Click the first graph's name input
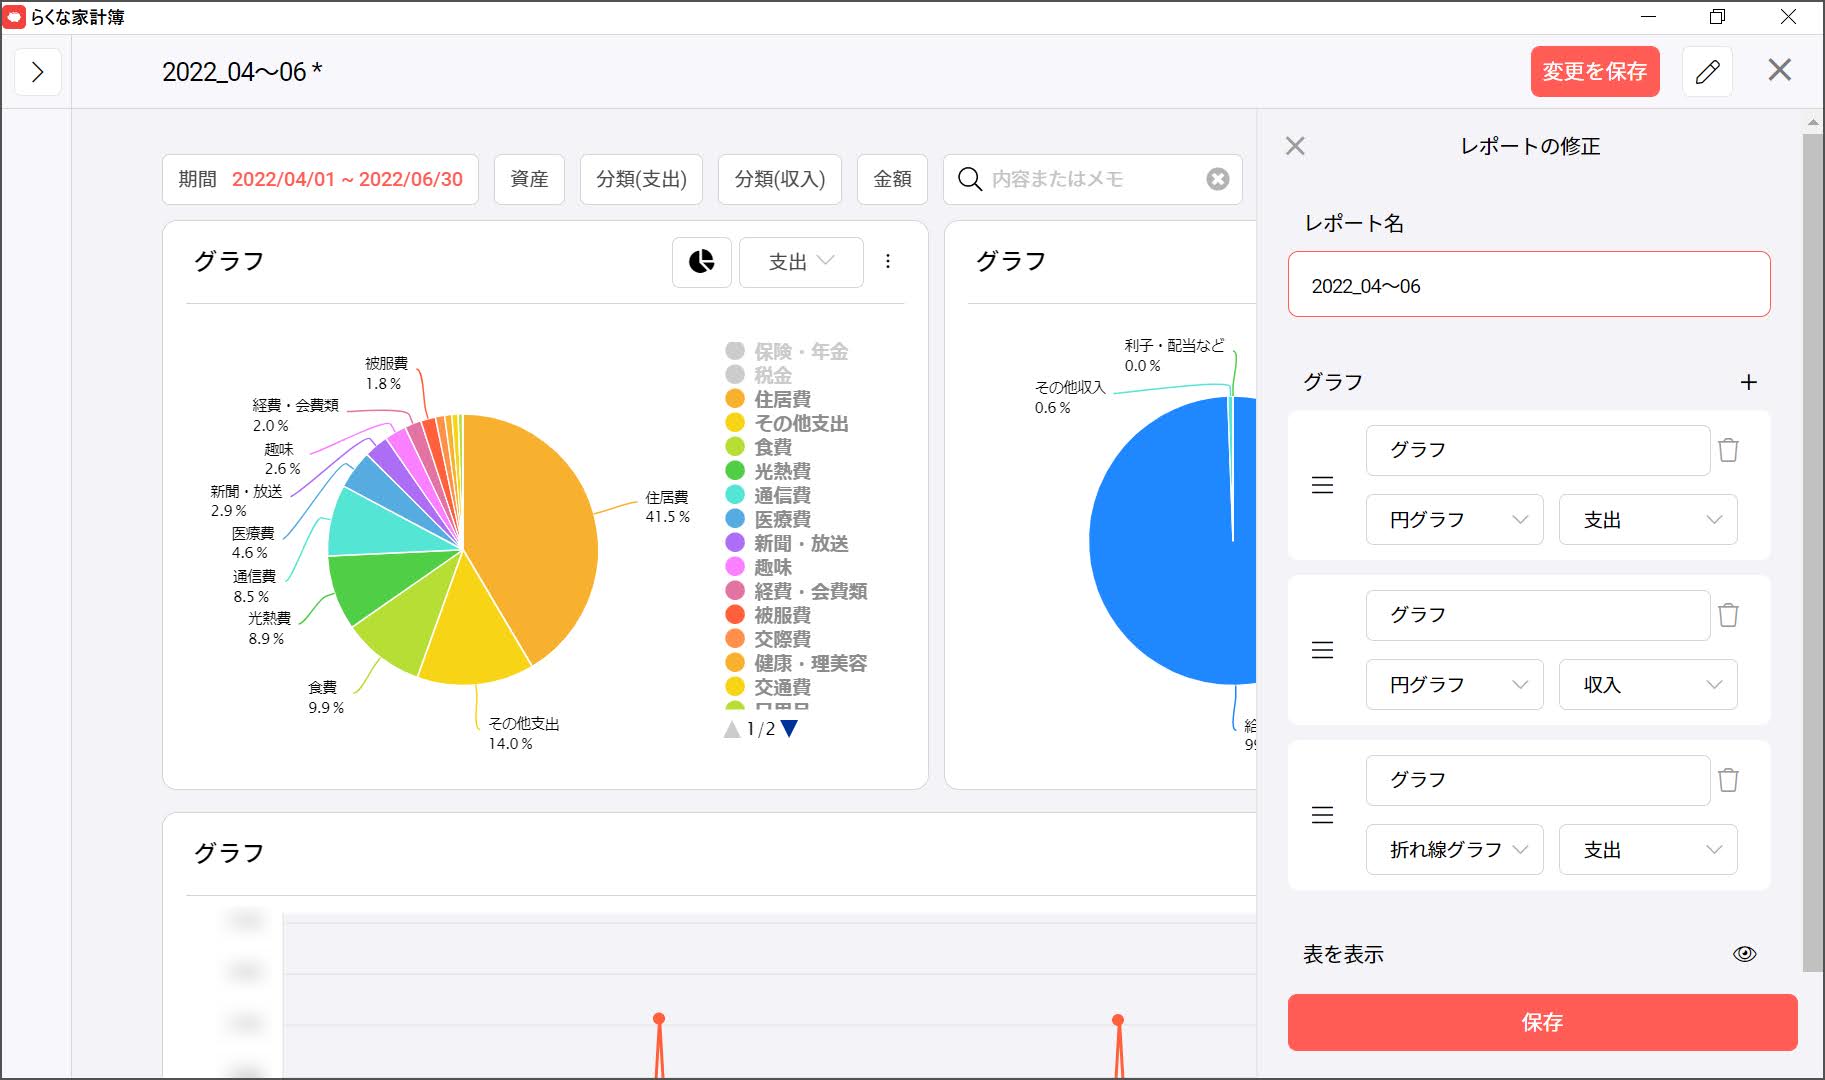Viewport: 1825px width, 1080px height. pyautogui.click(x=1538, y=450)
